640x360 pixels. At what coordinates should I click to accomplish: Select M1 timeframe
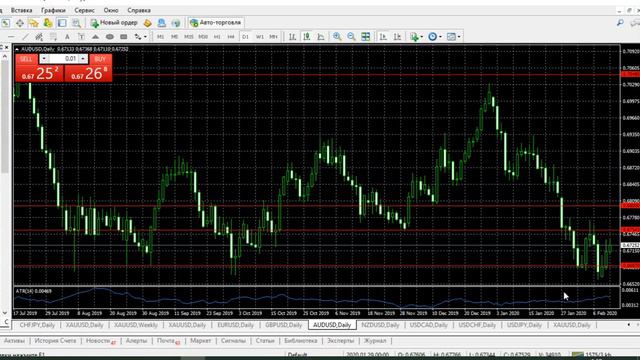tap(160, 37)
